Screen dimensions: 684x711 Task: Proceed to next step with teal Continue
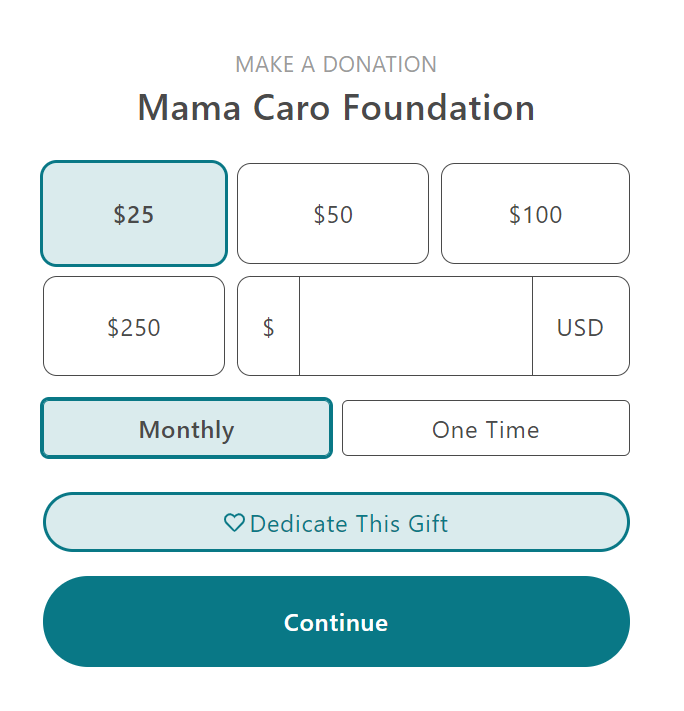tap(336, 622)
